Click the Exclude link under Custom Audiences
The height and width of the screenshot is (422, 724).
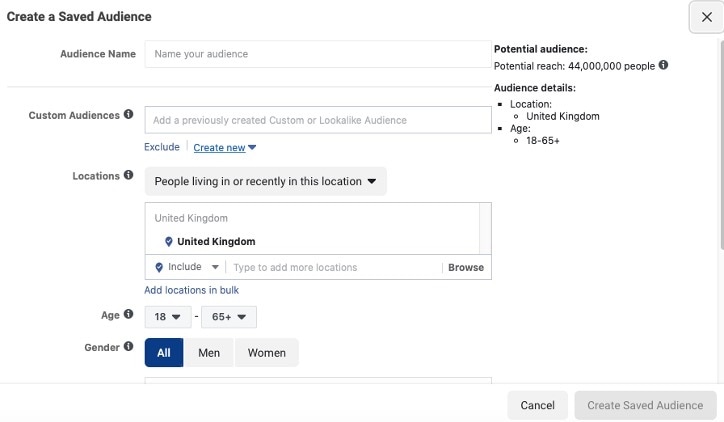(x=162, y=147)
